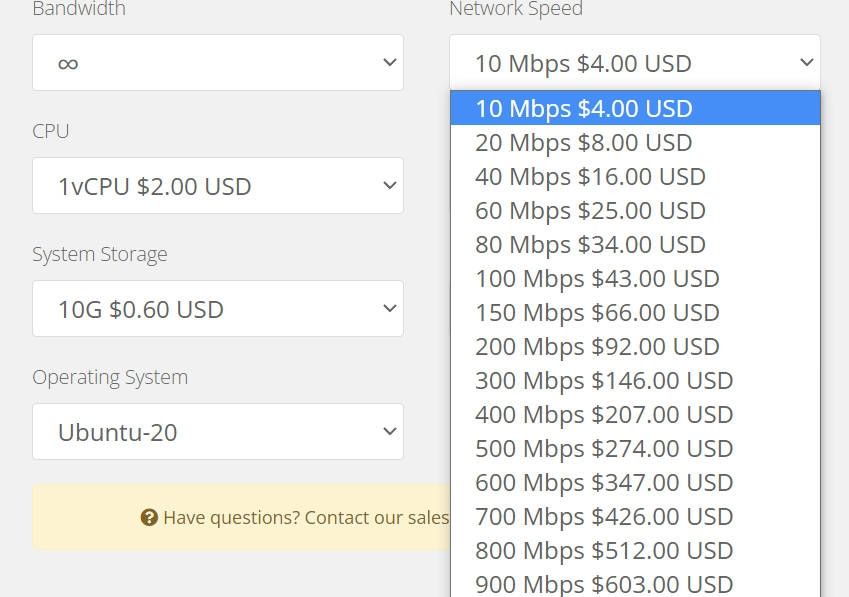Choose 40 Mbps $16.00 USD option
This screenshot has width=849, height=597.
click(x=634, y=176)
